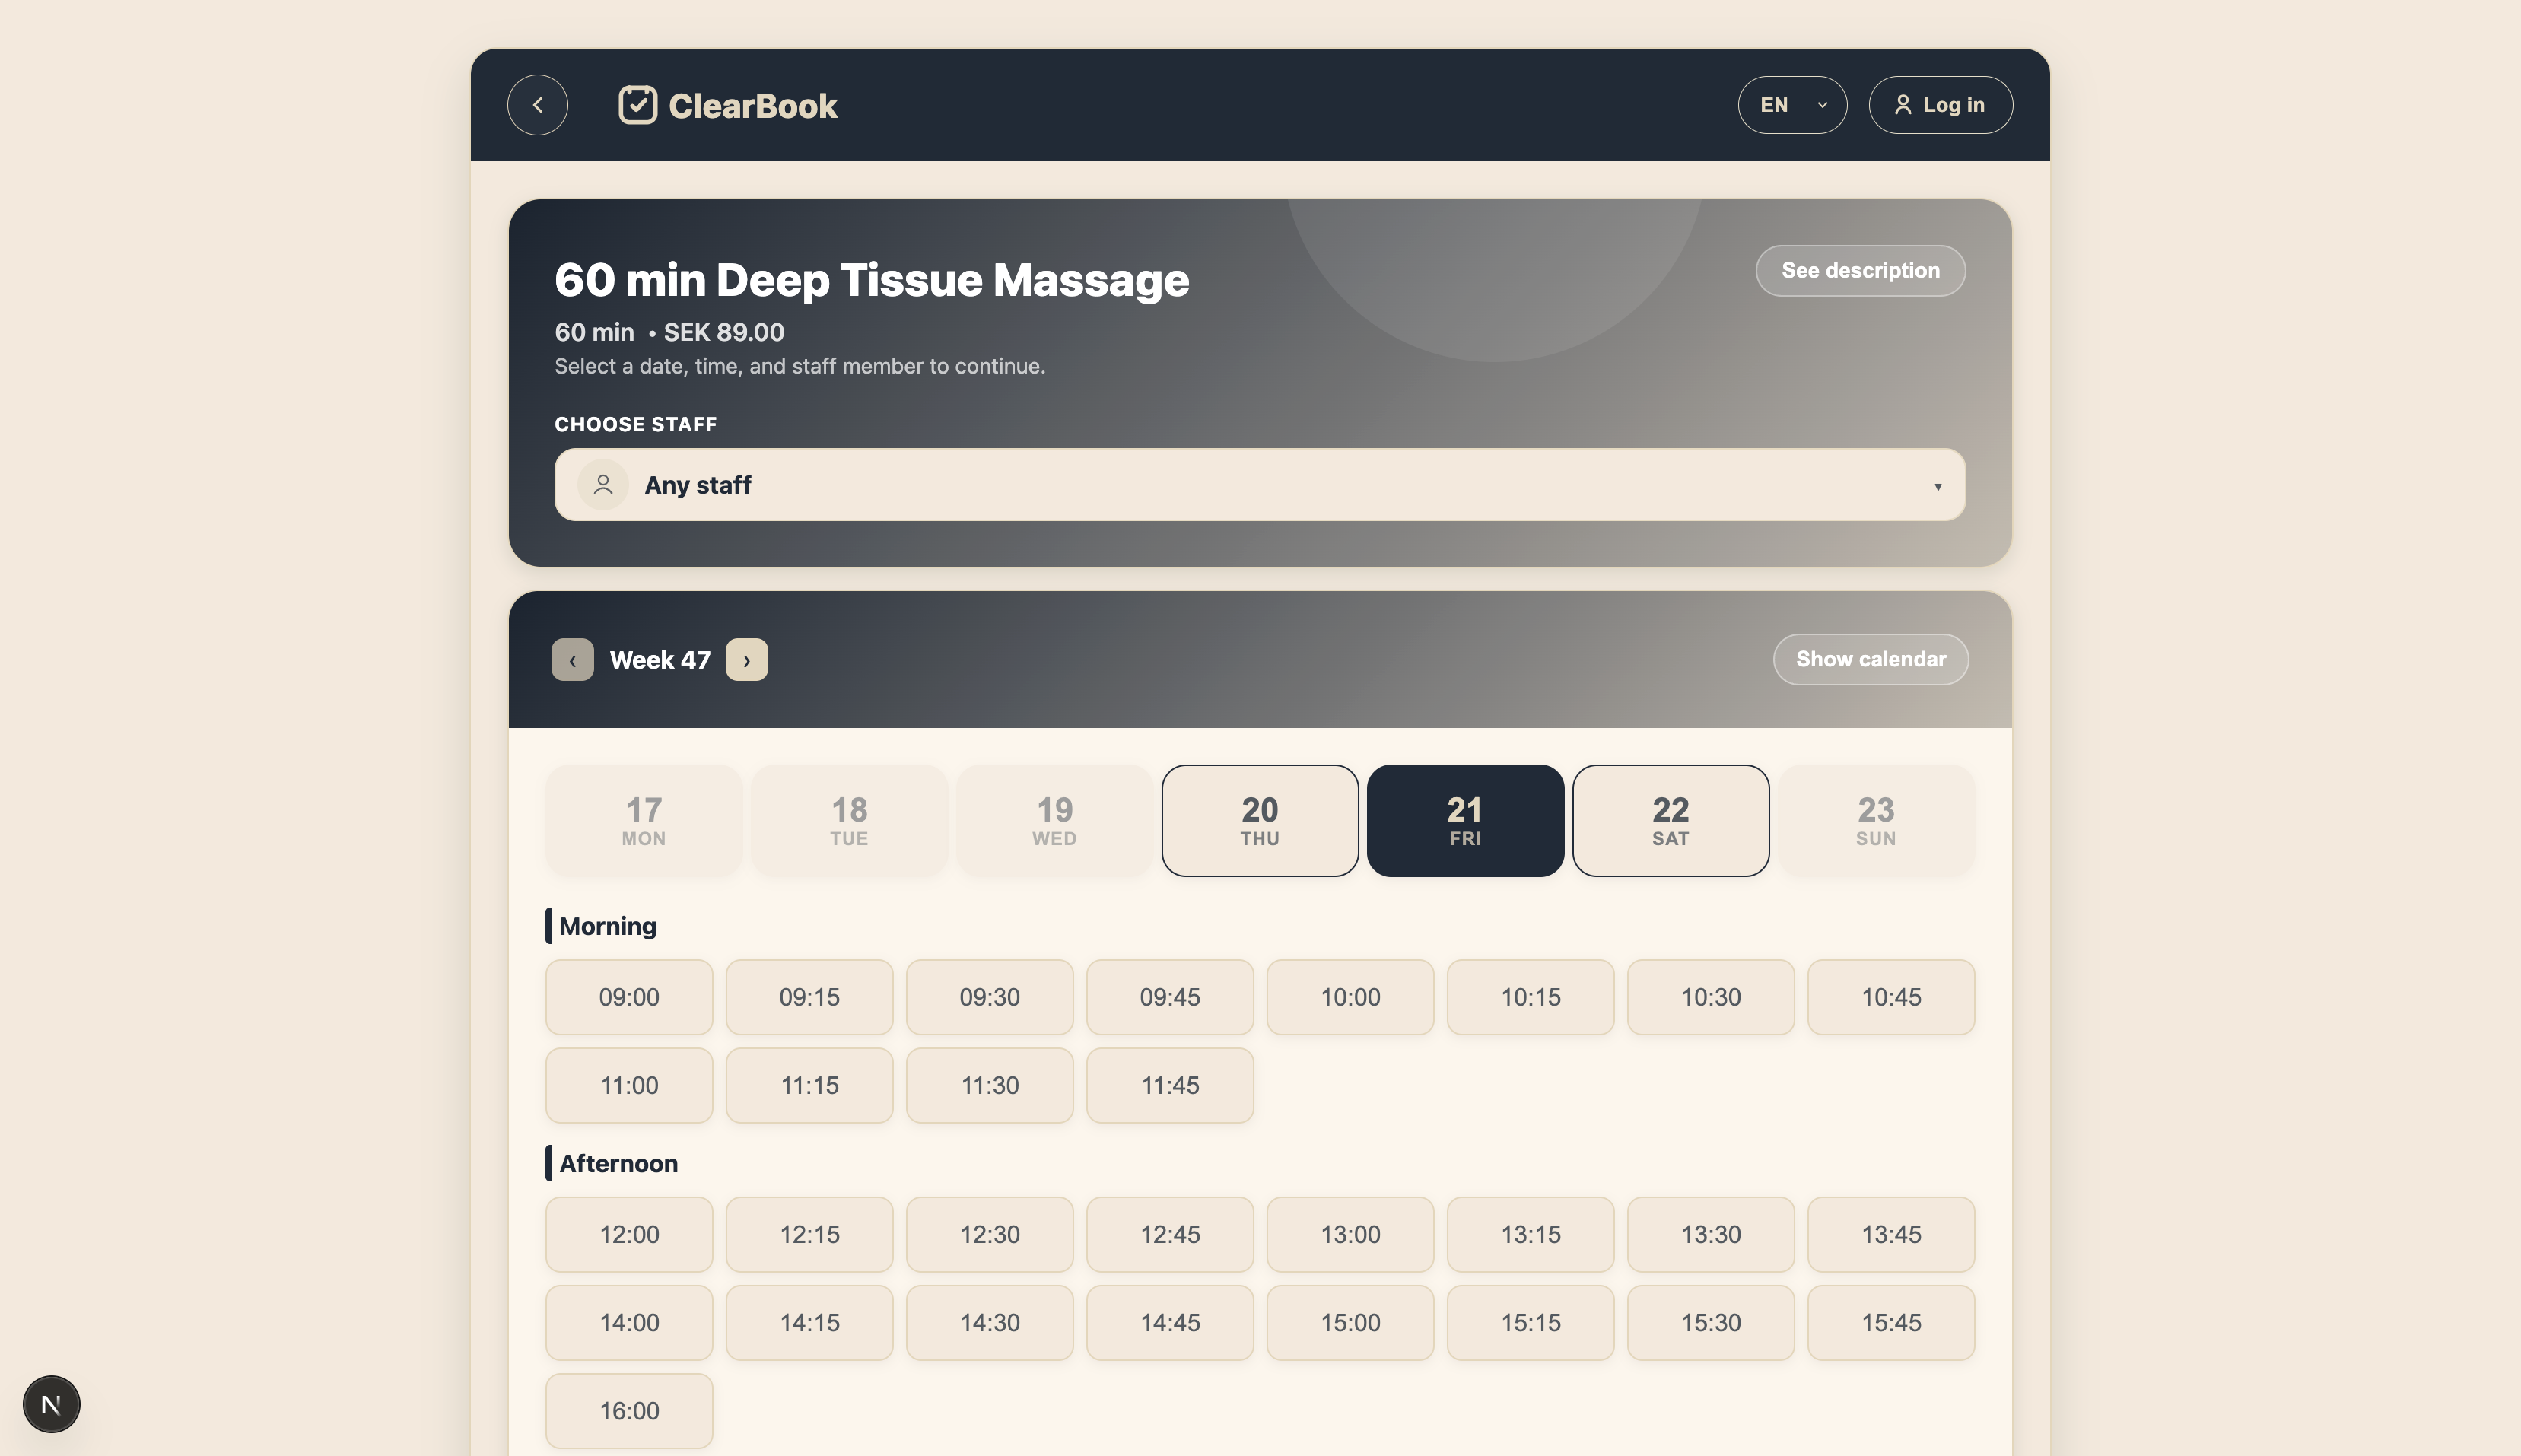The width and height of the screenshot is (2521, 1456).
Task: Select Saturday the 22nd
Action: (1670, 820)
